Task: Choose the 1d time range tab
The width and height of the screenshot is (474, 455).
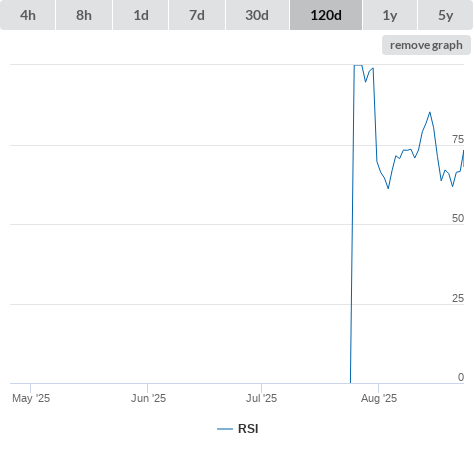Action: [x=141, y=15]
